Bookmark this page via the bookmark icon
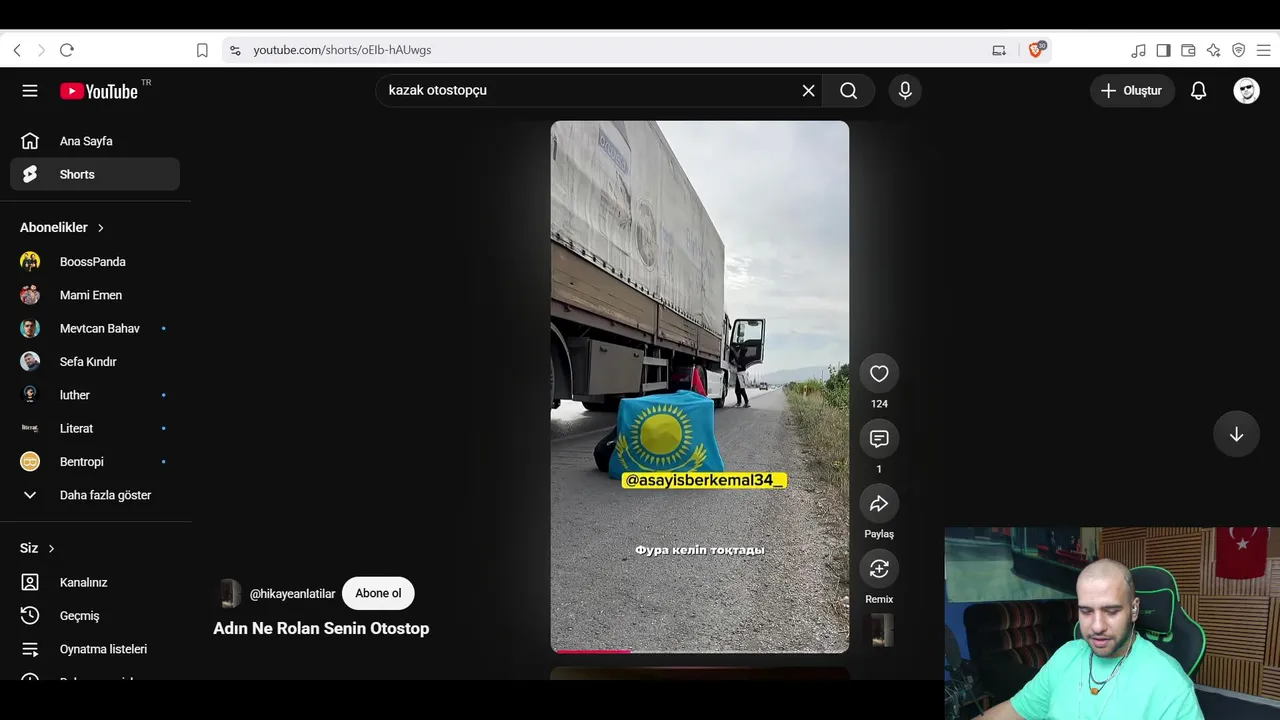This screenshot has height=720, width=1280. coord(202,50)
